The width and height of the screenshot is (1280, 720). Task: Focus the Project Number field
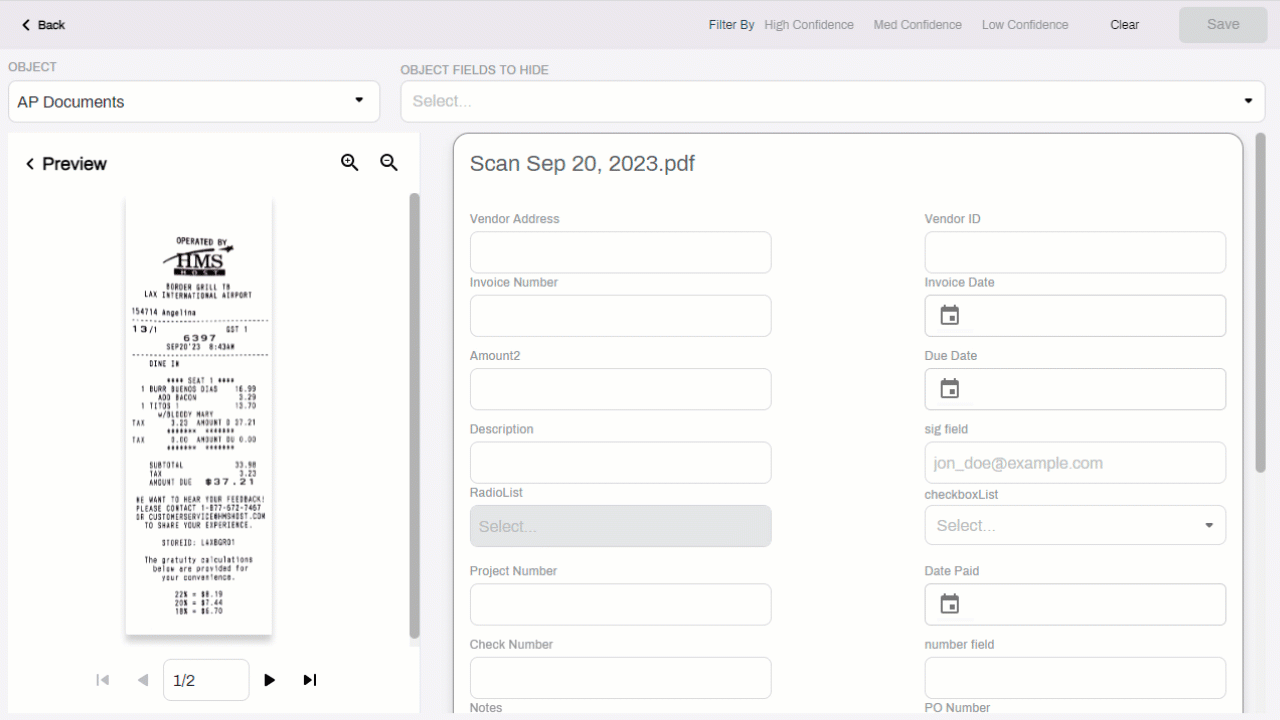(621, 604)
